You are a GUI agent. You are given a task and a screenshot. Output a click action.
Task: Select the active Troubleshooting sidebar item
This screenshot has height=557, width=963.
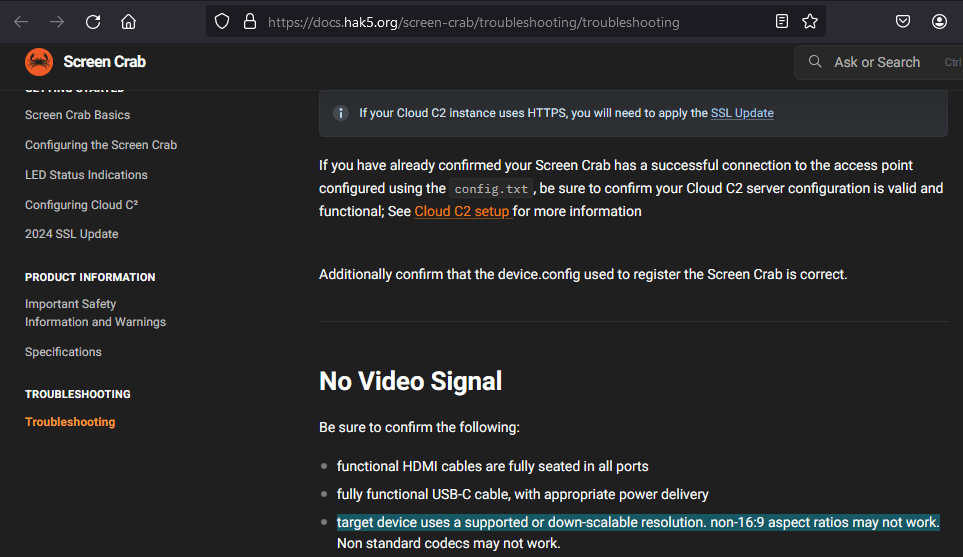pyautogui.click(x=70, y=422)
